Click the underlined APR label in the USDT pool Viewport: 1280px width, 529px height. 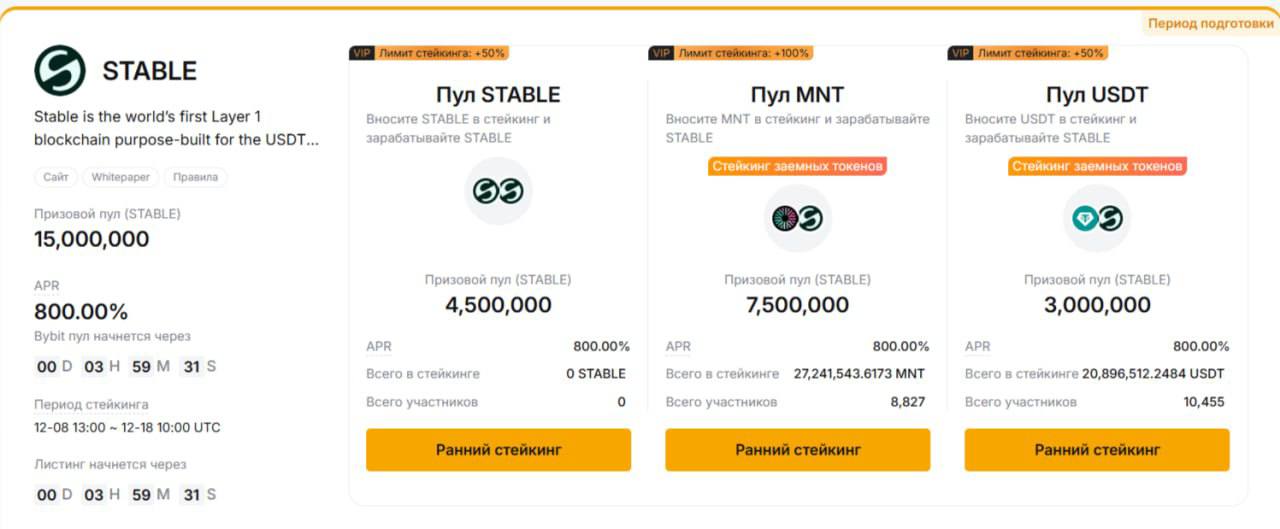click(x=977, y=347)
